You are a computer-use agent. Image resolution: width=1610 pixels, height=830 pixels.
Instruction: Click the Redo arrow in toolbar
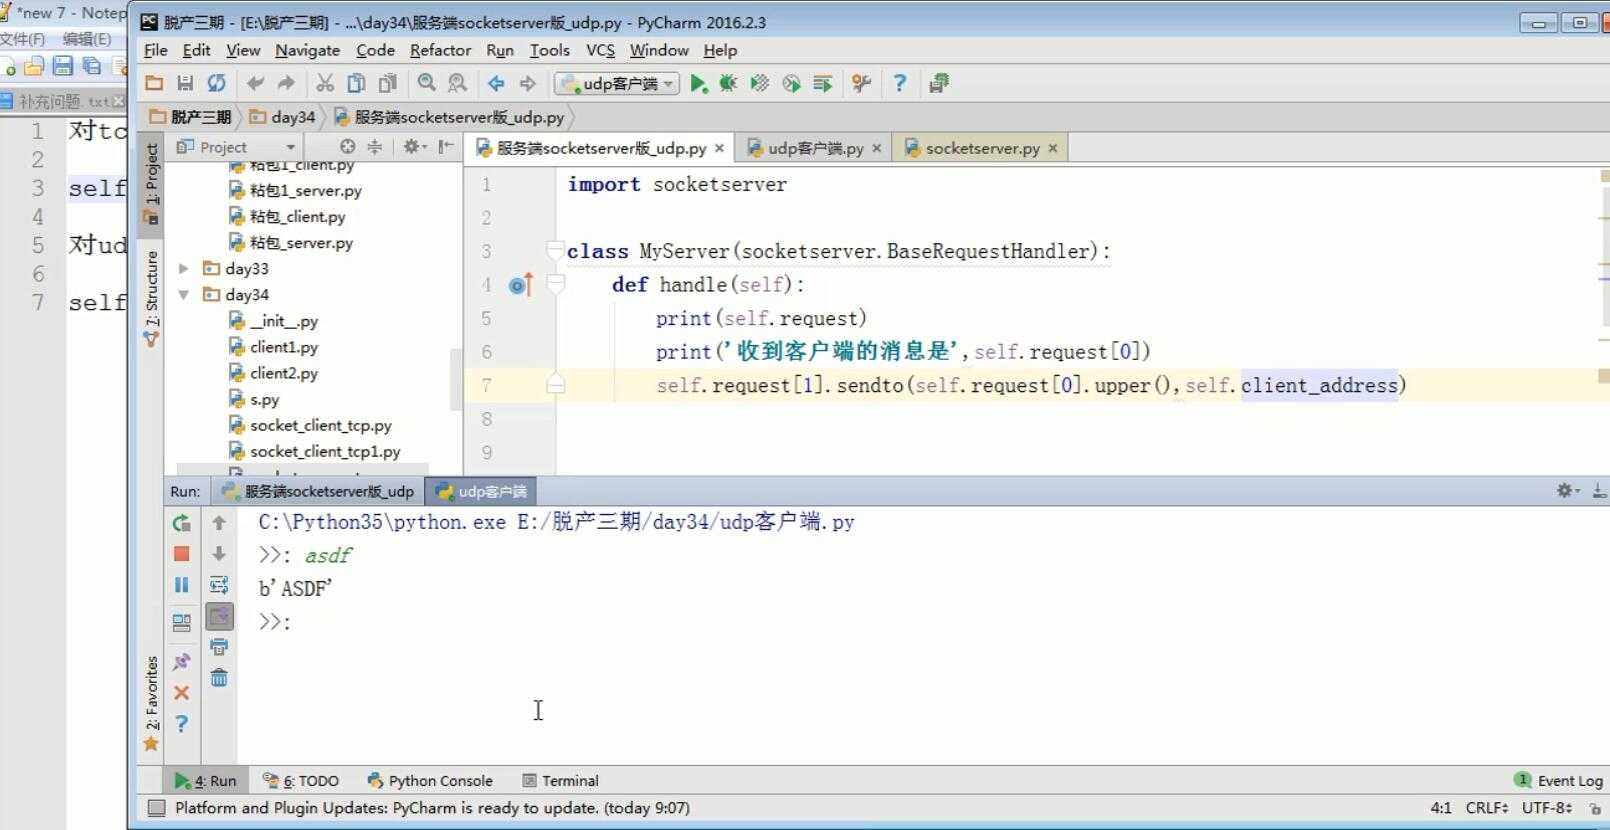(286, 83)
